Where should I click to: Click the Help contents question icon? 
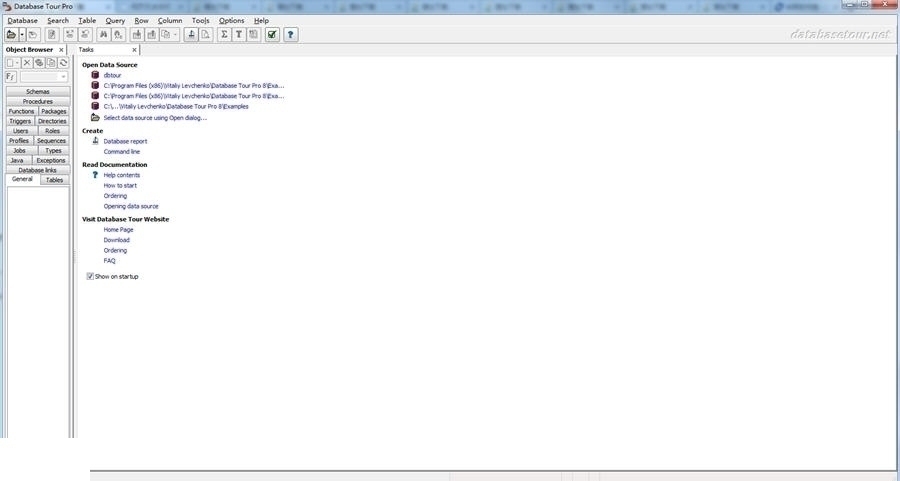95,174
